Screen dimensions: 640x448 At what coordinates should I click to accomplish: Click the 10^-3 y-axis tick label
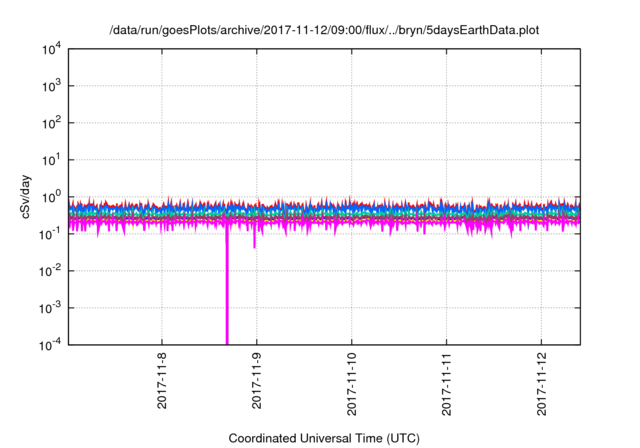50,308
